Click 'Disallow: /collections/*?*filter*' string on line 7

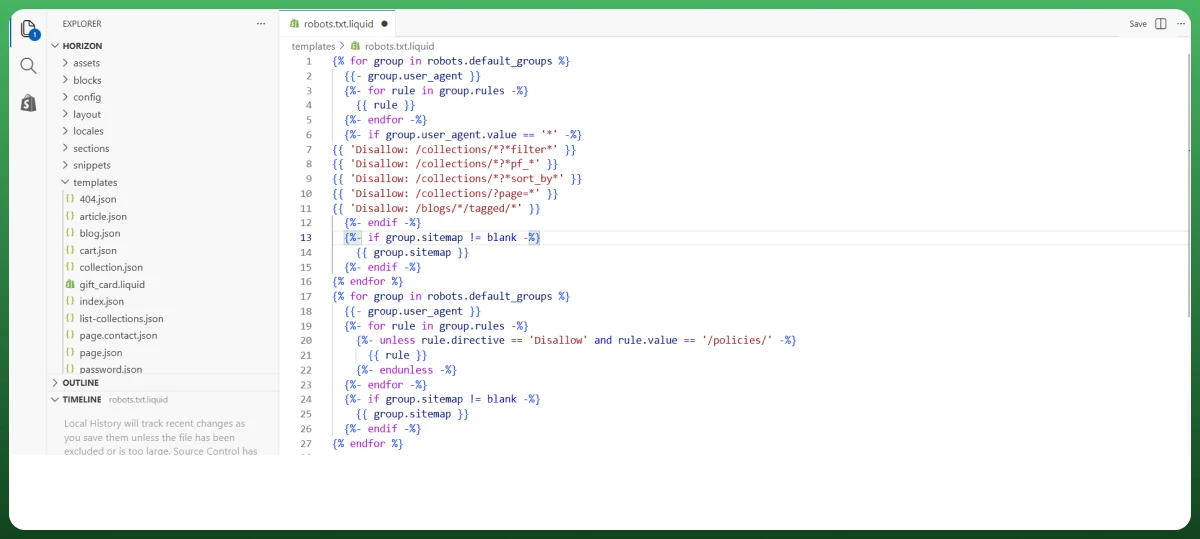(453, 149)
